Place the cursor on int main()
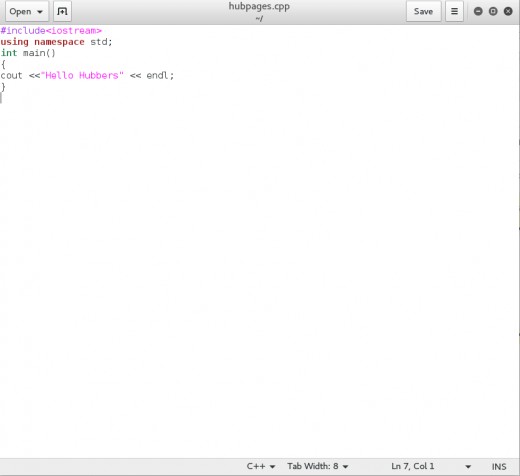Image resolution: width=520 pixels, height=476 pixels. pyautogui.click(x=28, y=53)
